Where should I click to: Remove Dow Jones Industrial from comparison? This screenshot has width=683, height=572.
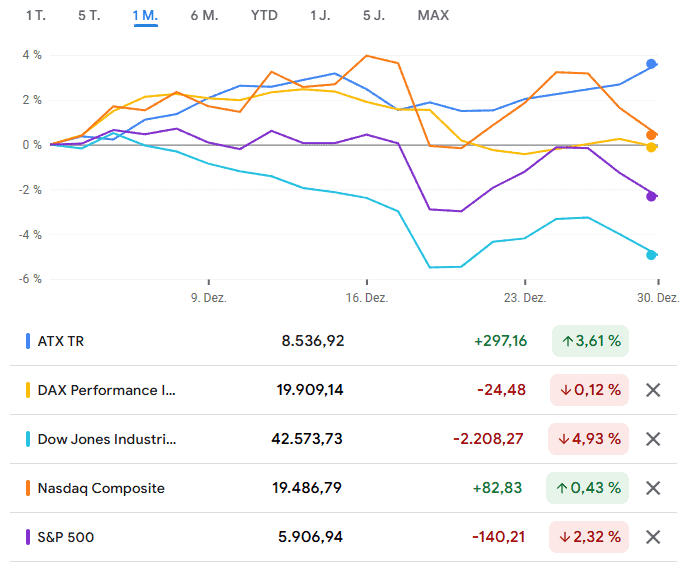point(653,439)
